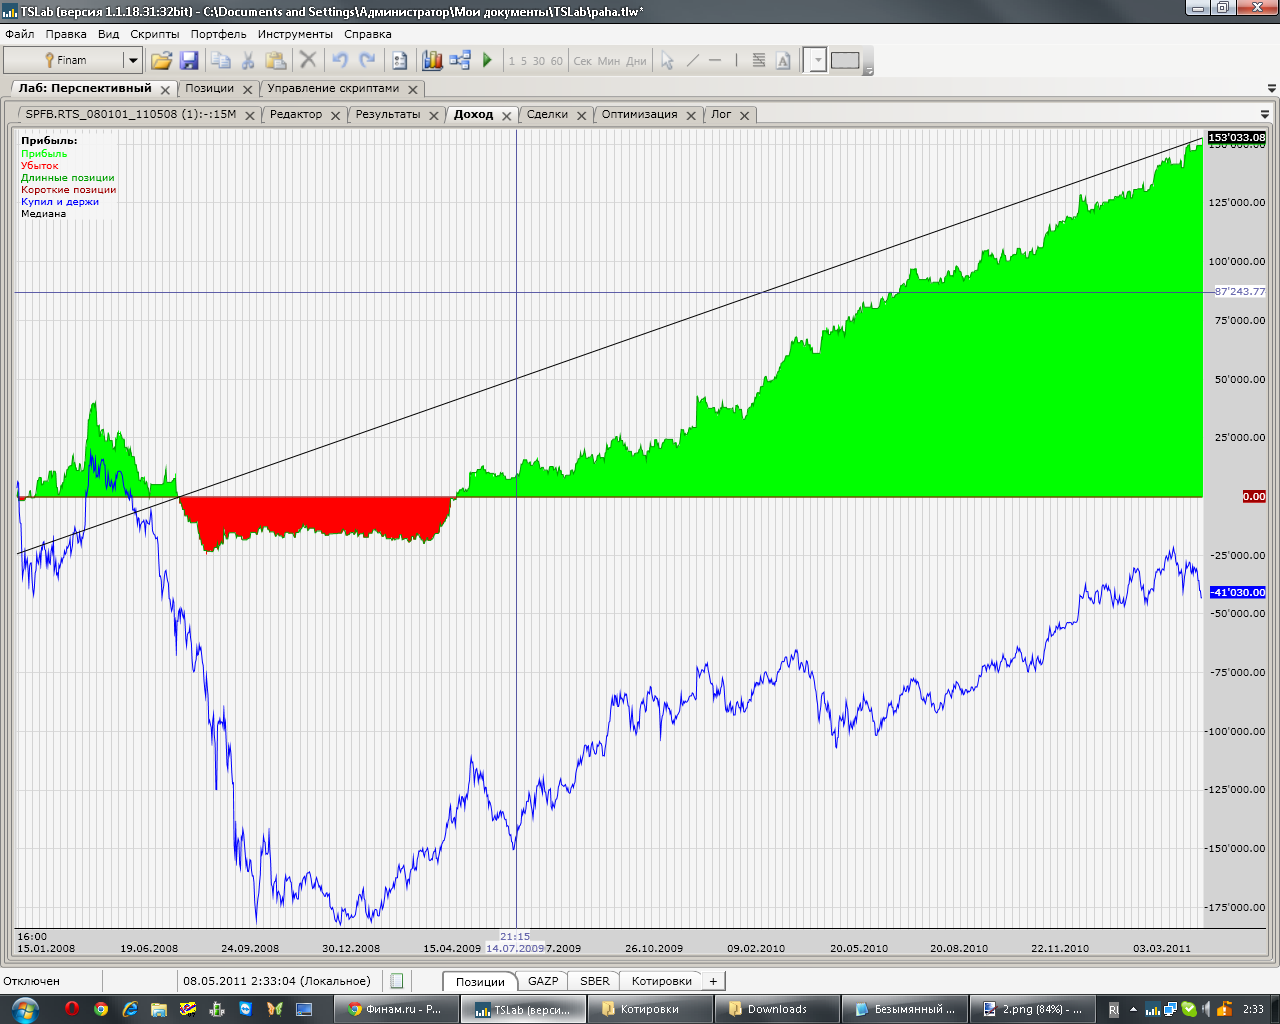Open the Файл menu
The height and width of the screenshot is (1024, 1280).
19,34
